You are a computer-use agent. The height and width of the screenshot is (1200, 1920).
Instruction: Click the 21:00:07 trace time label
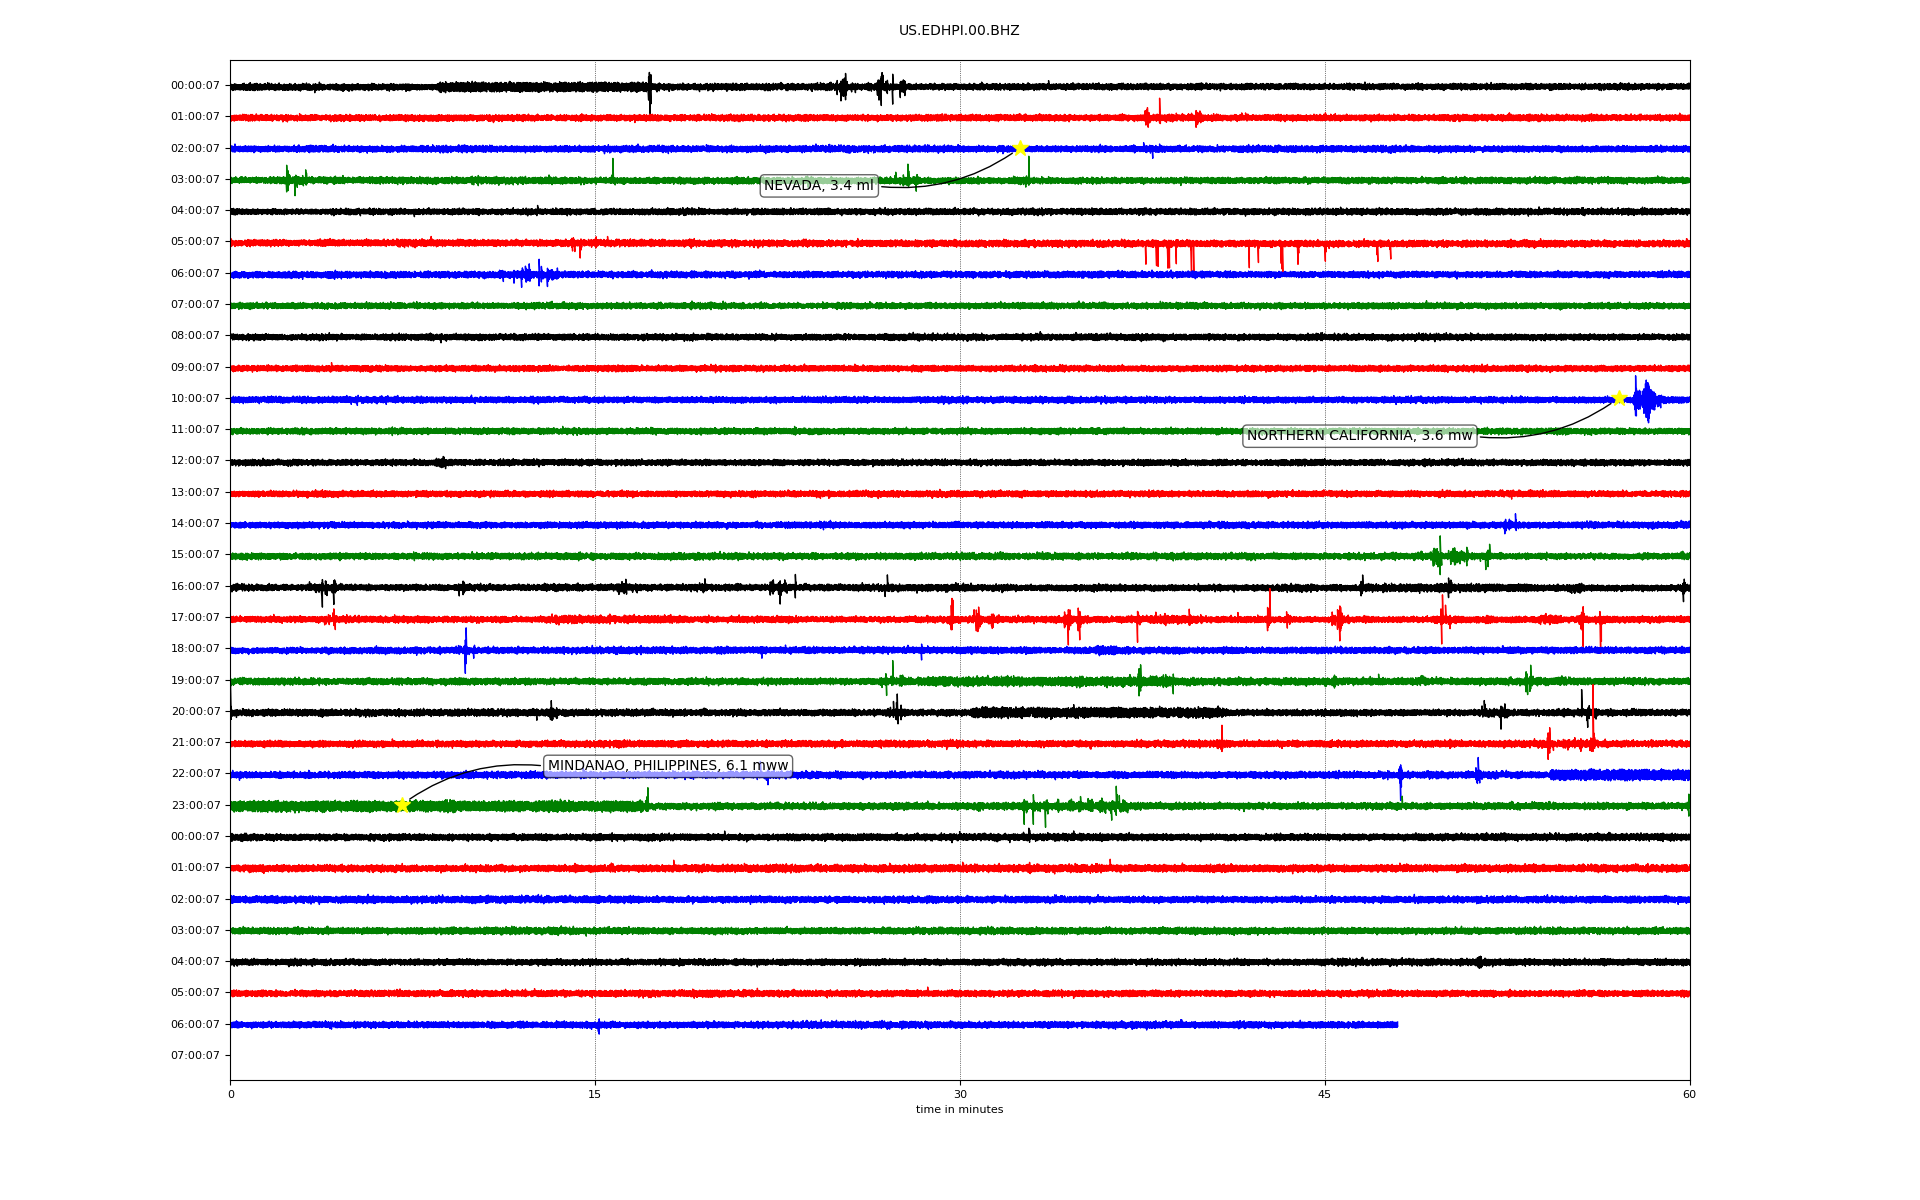pos(195,742)
